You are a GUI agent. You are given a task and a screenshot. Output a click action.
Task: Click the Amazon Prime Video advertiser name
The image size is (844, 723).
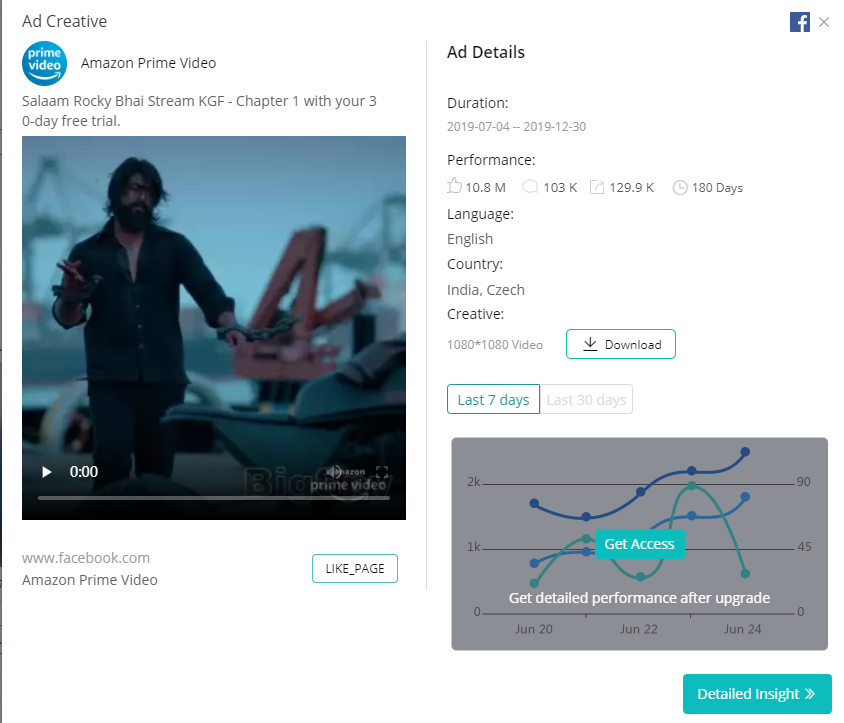pyautogui.click(x=149, y=63)
